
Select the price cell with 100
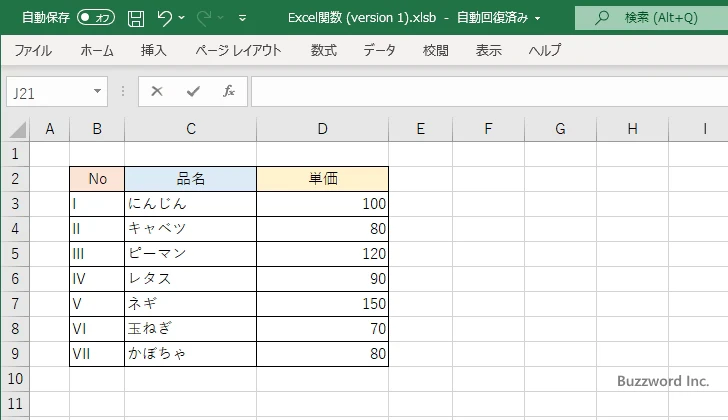[323, 204]
